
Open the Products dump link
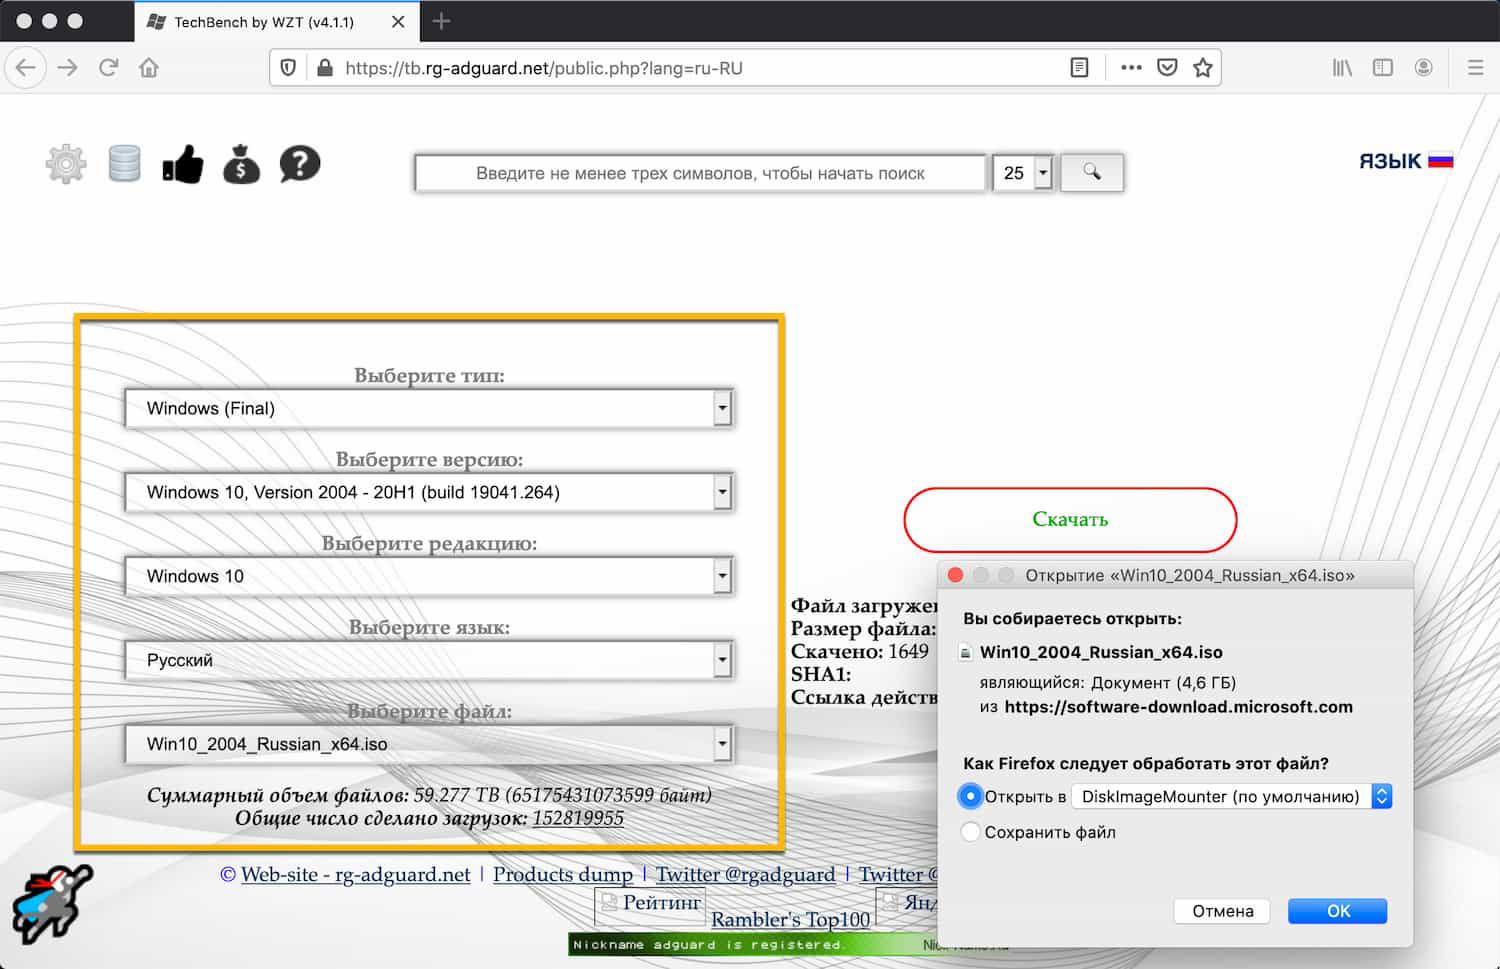(563, 874)
